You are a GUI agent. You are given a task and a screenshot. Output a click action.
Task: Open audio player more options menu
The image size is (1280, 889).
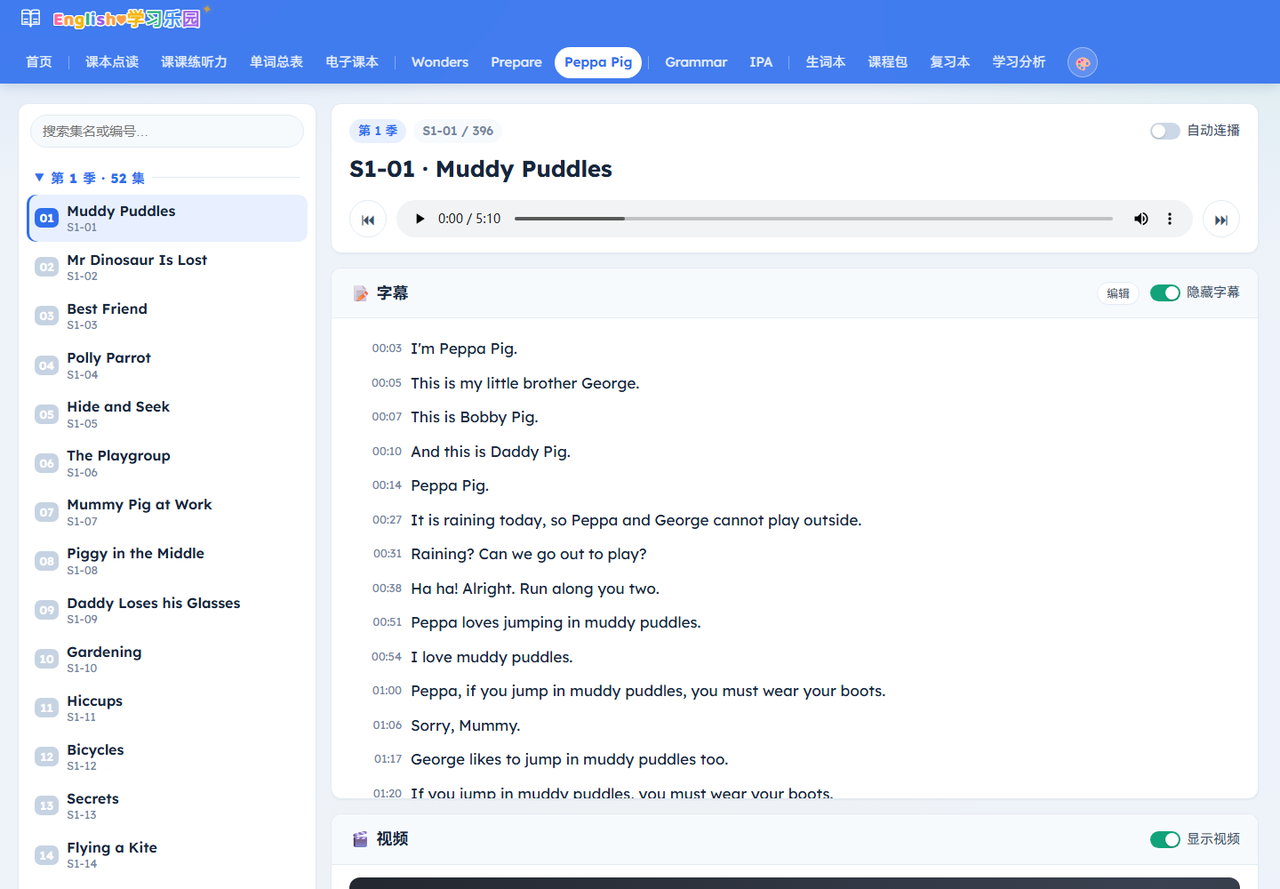coord(1170,219)
